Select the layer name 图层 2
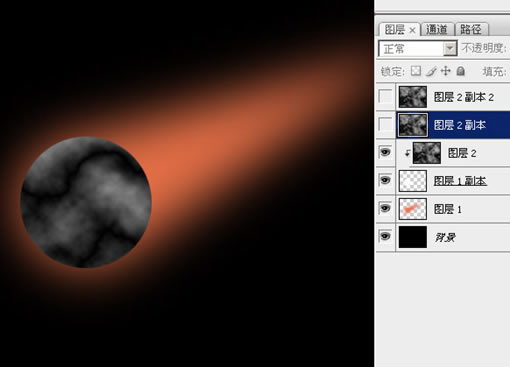Screen dimensions: 510x367 (462, 153)
